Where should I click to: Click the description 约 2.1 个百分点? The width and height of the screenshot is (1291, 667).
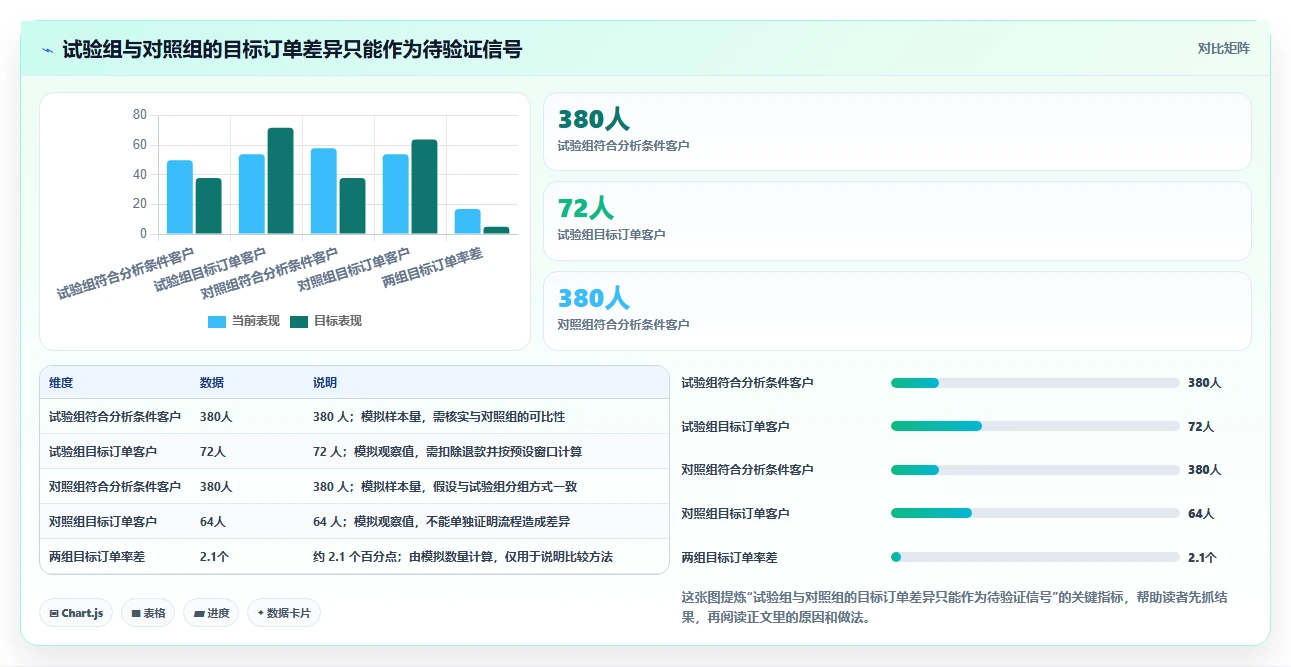coord(359,557)
